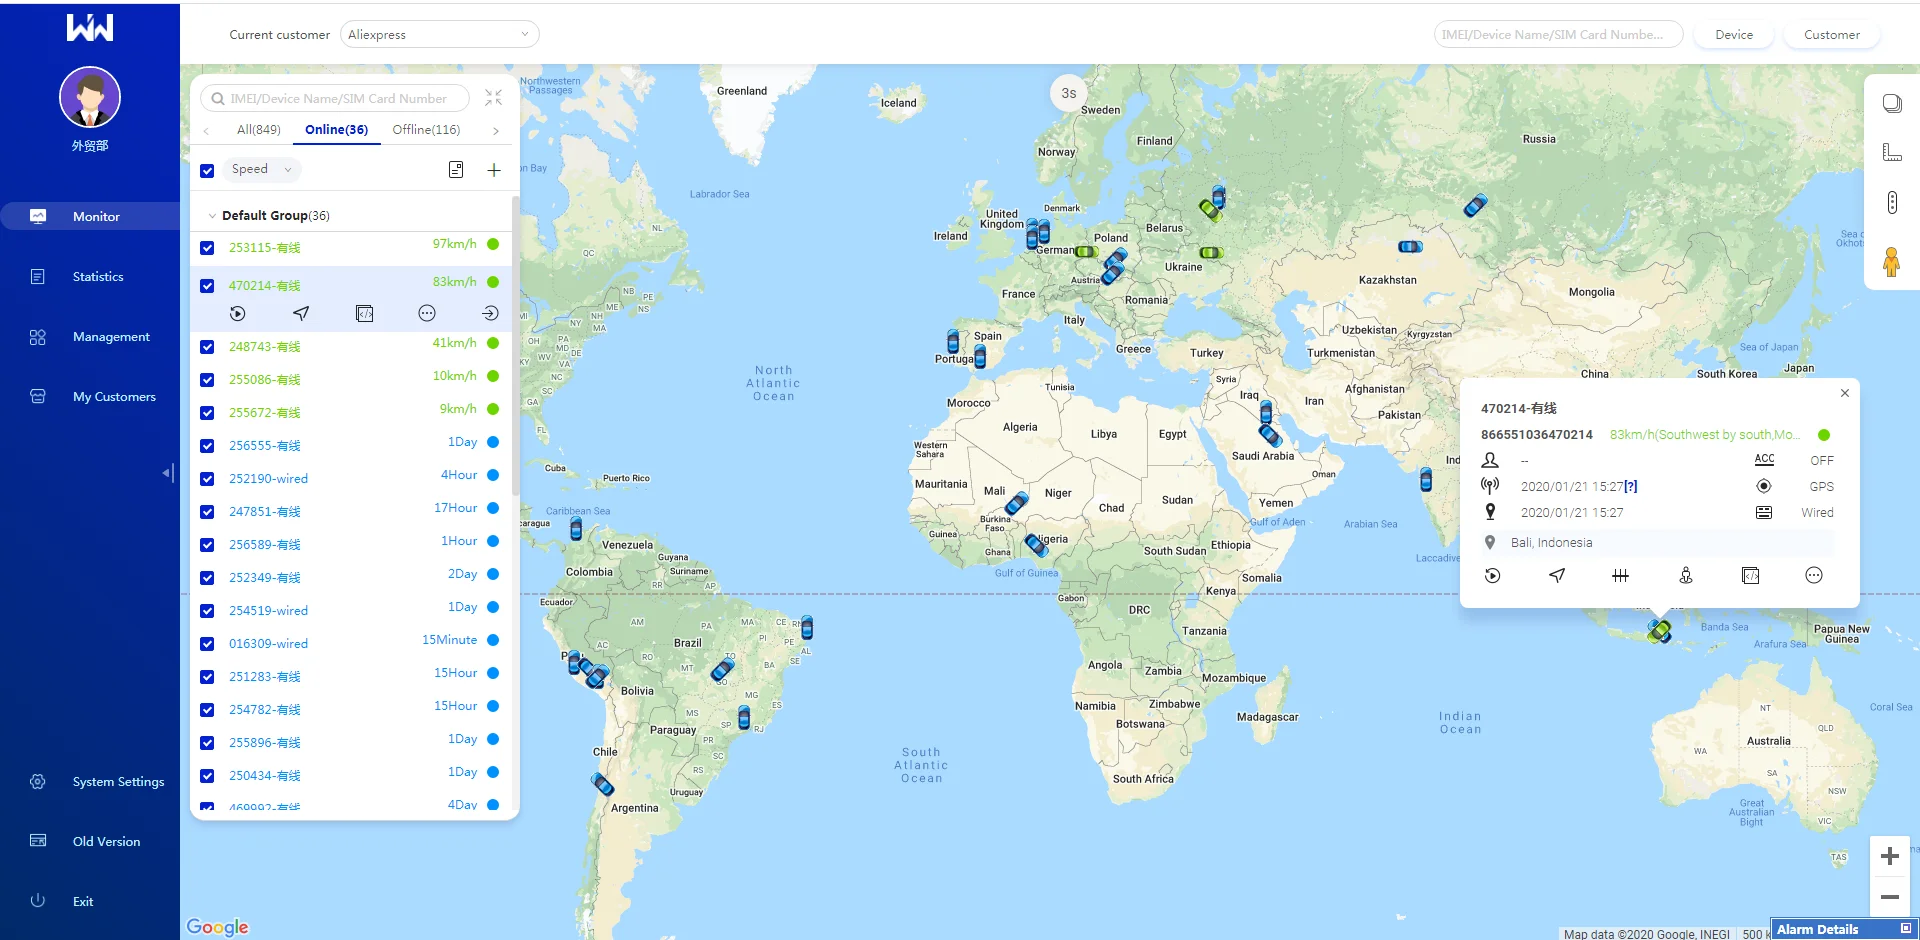This screenshot has height=940, width=1920.
Task: Click the 3s refresh countdown button
Action: [1069, 93]
